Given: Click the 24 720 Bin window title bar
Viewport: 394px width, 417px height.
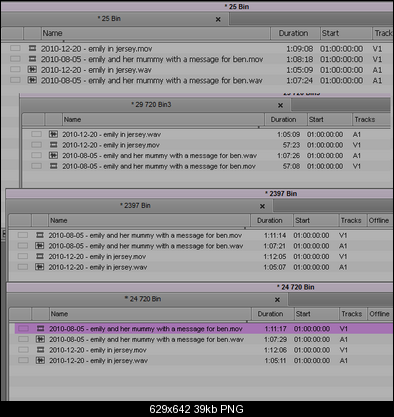Looking at the screenshot, I should [200, 287].
